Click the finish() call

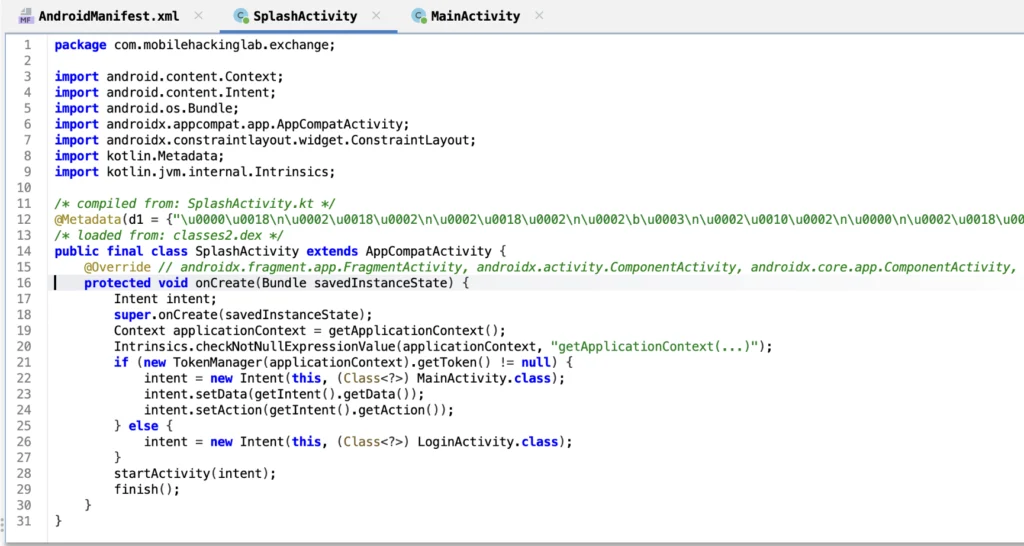147,490
